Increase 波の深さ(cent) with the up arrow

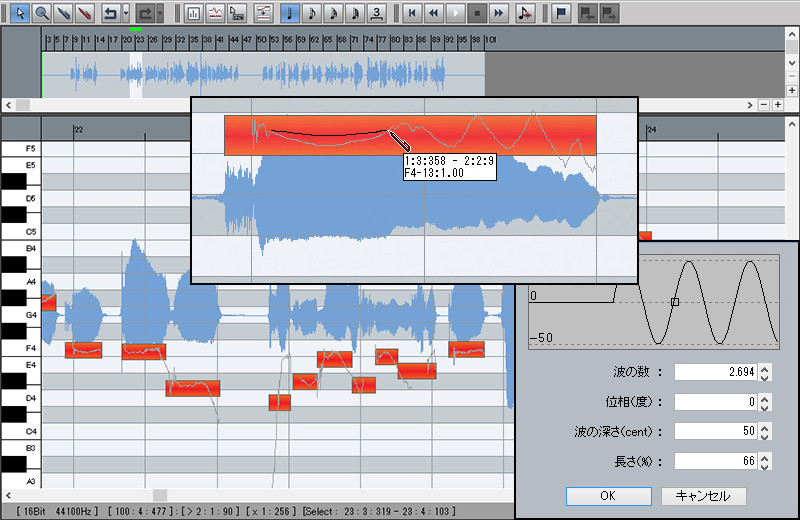coord(764,427)
